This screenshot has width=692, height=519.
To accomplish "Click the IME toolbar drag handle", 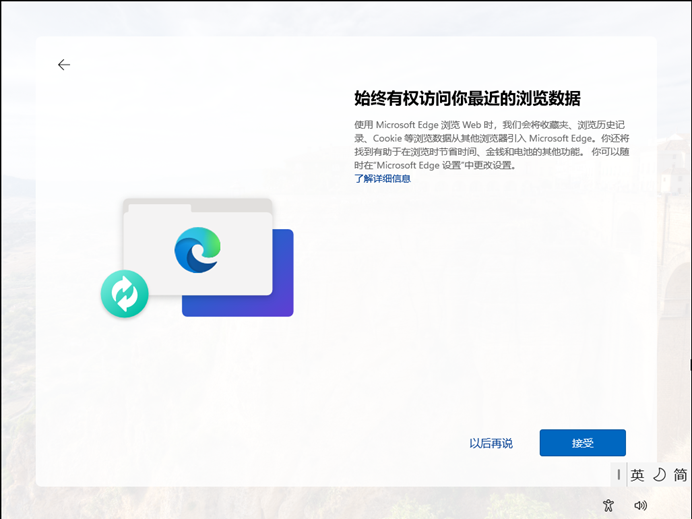I will tap(619, 475).
